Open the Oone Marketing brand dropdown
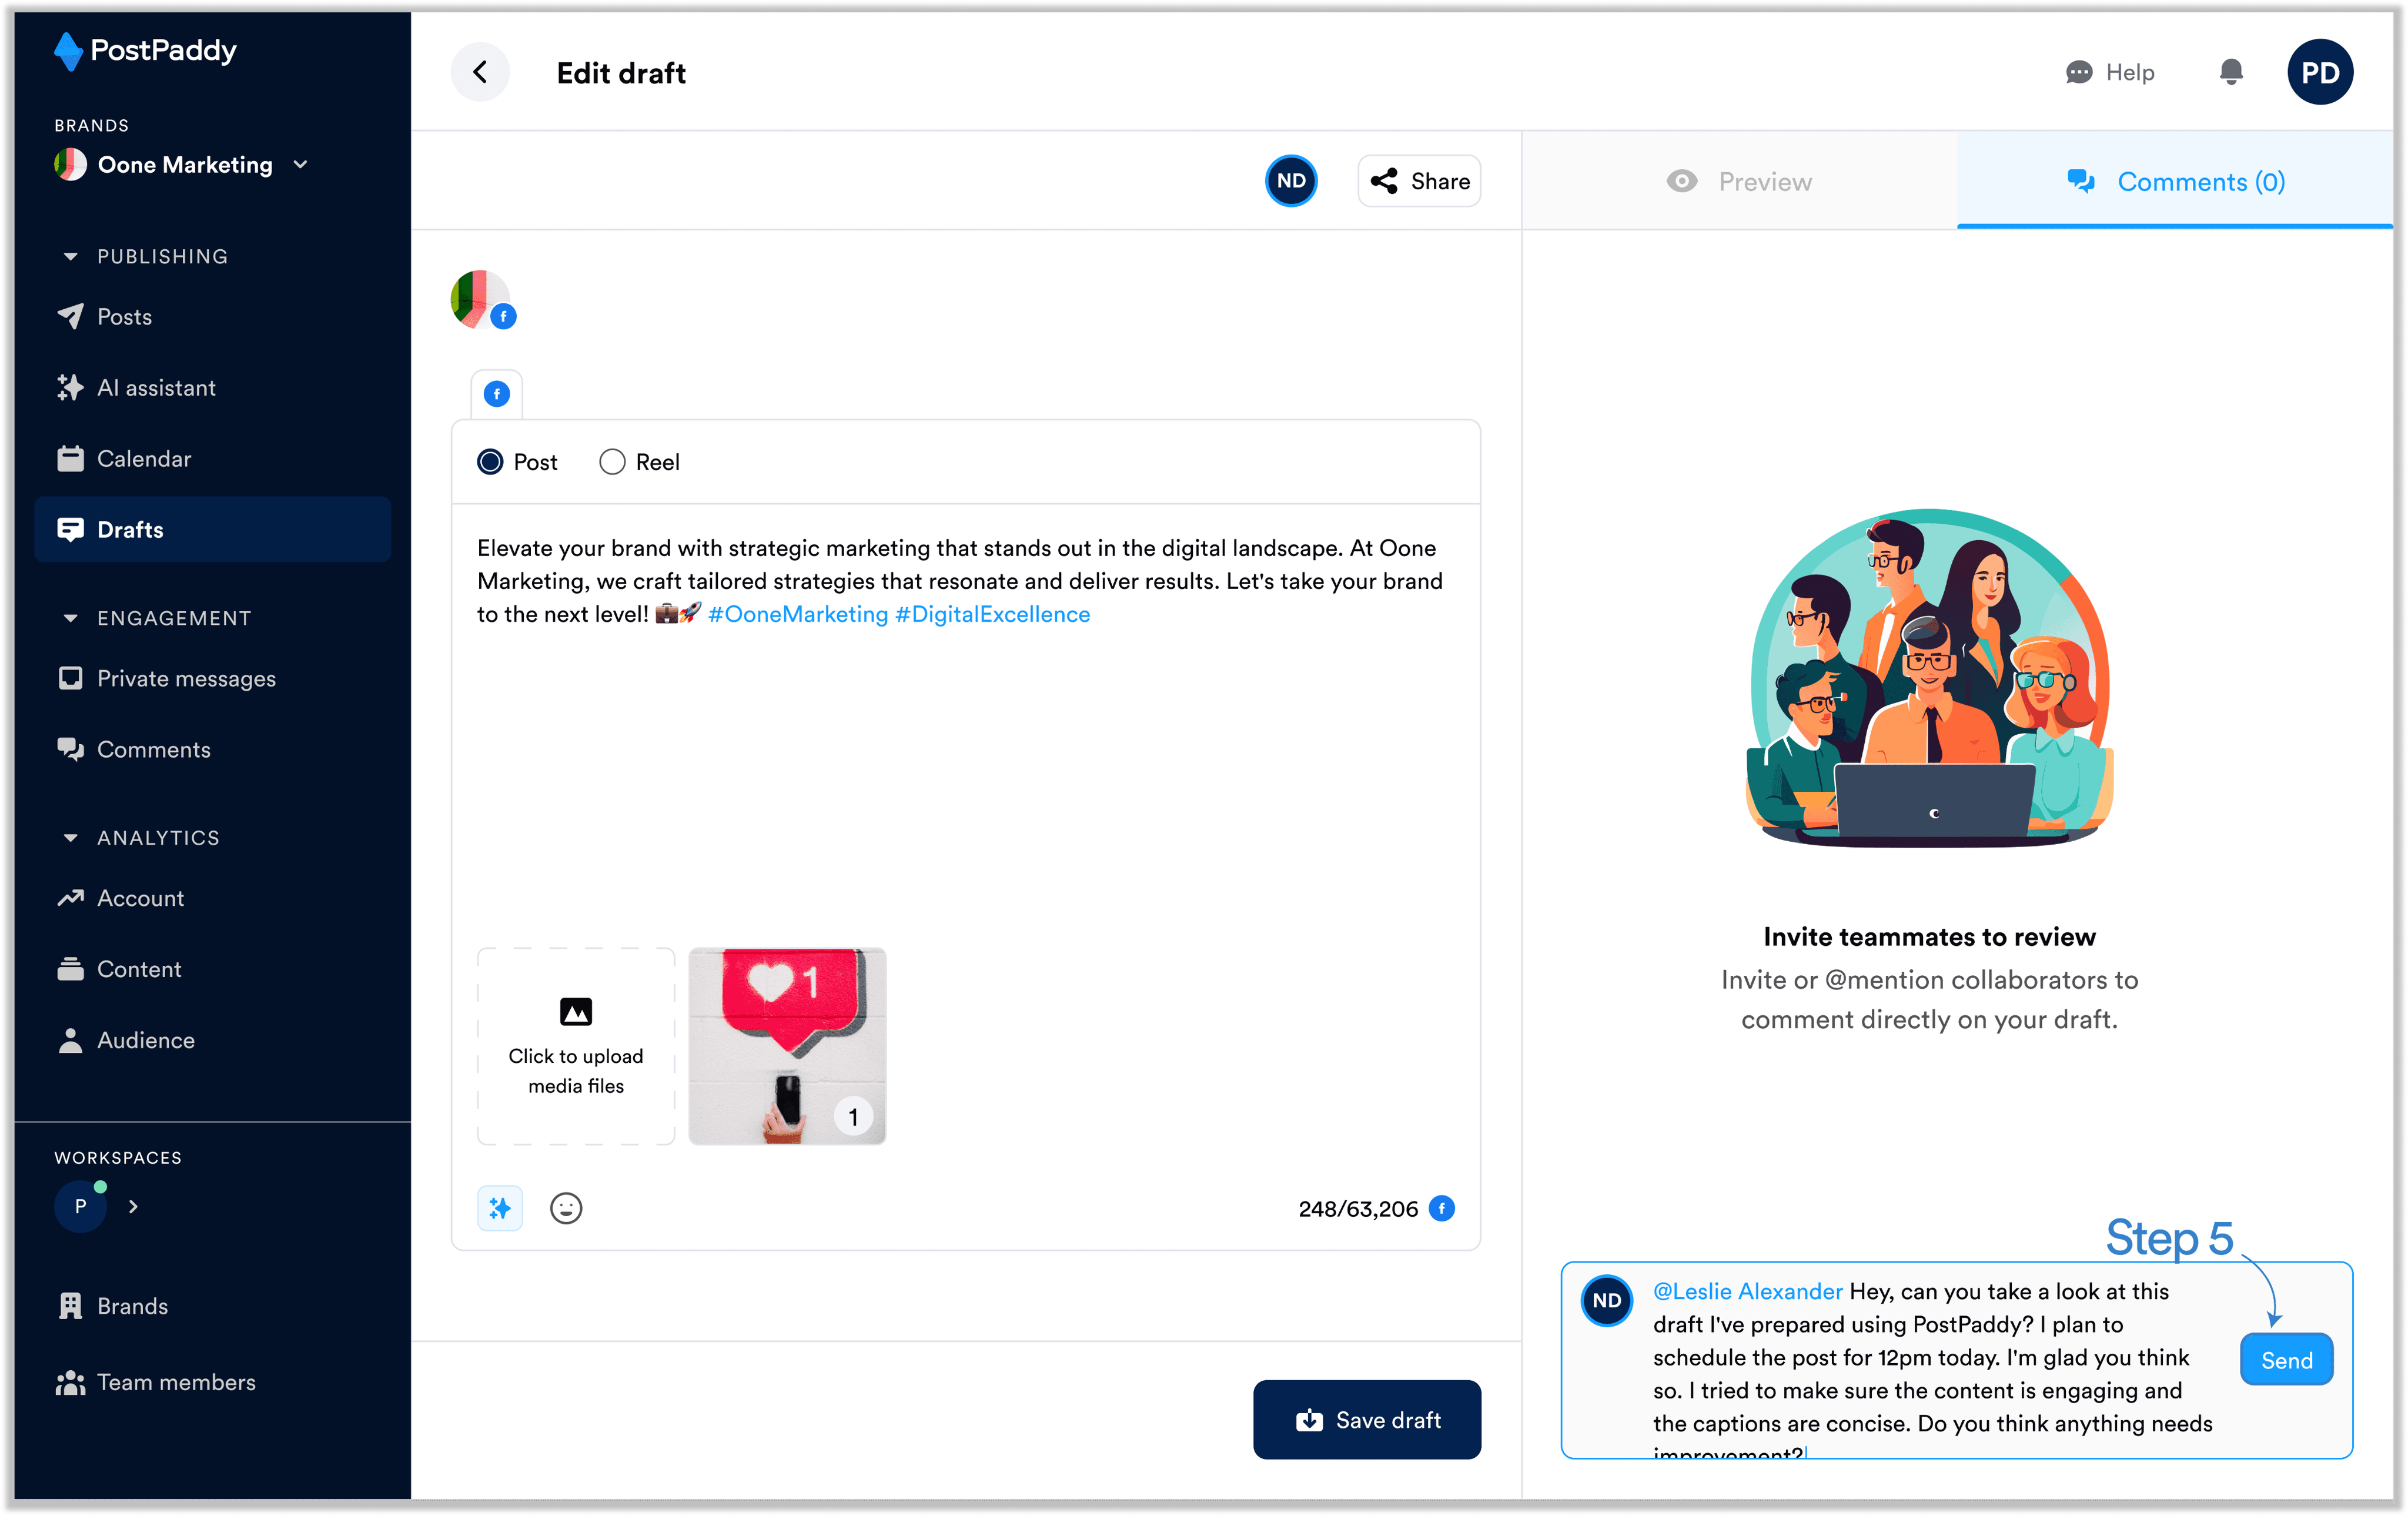 click(300, 165)
